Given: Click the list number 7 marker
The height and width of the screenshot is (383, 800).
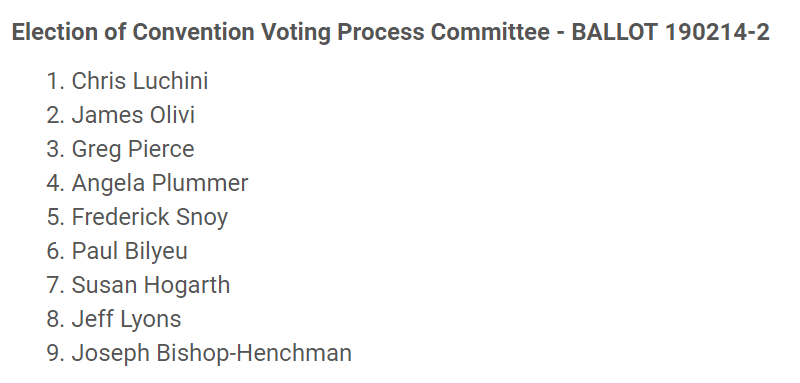Looking at the screenshot, I should pyautogui.click(x=56, y=285).
